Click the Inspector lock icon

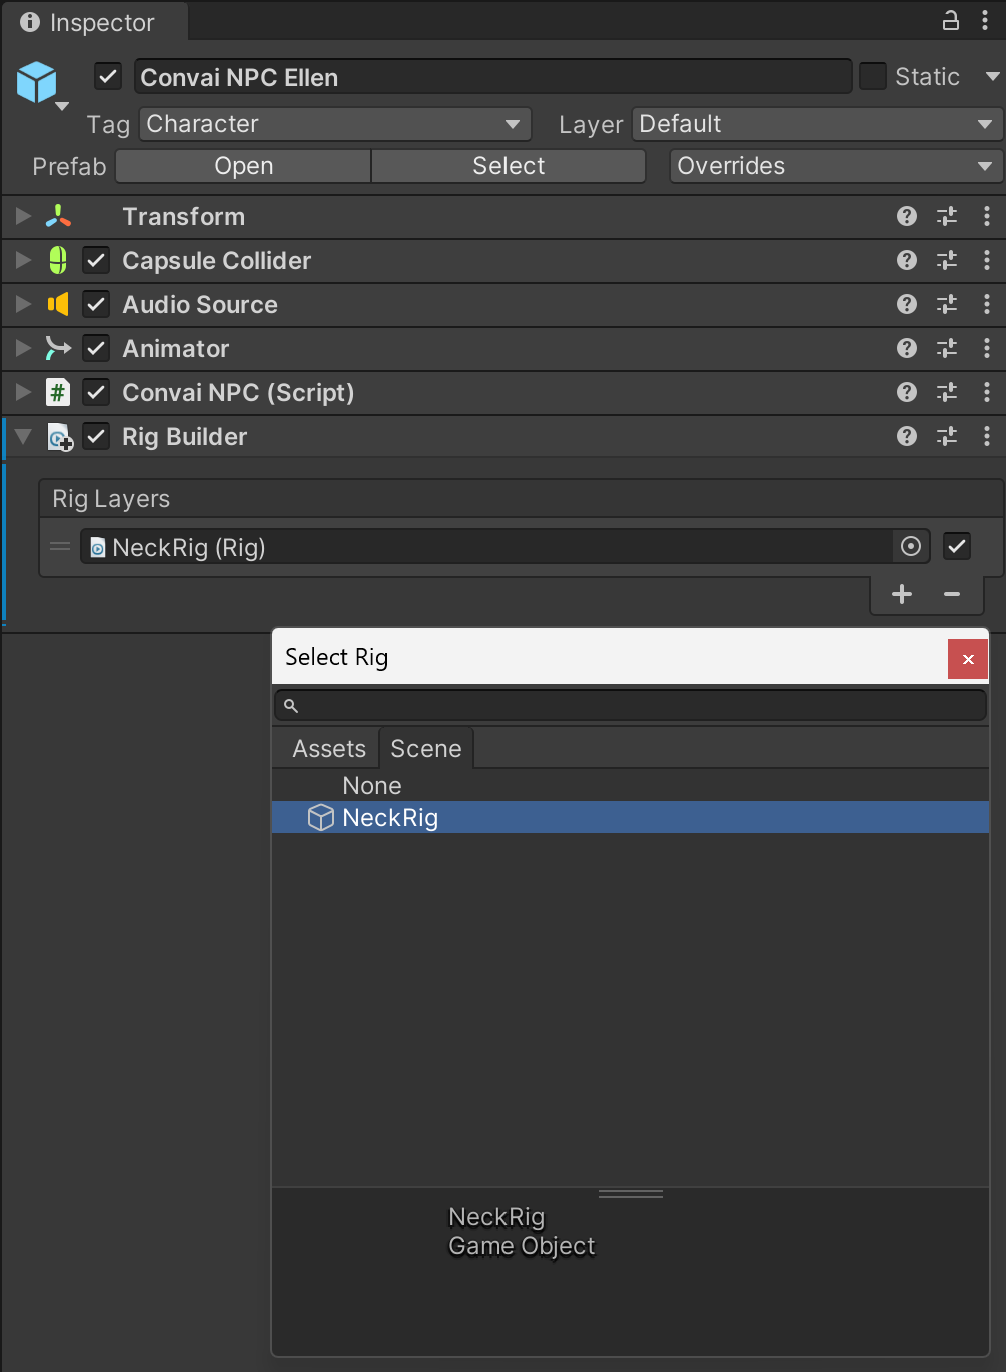point(950,20)
